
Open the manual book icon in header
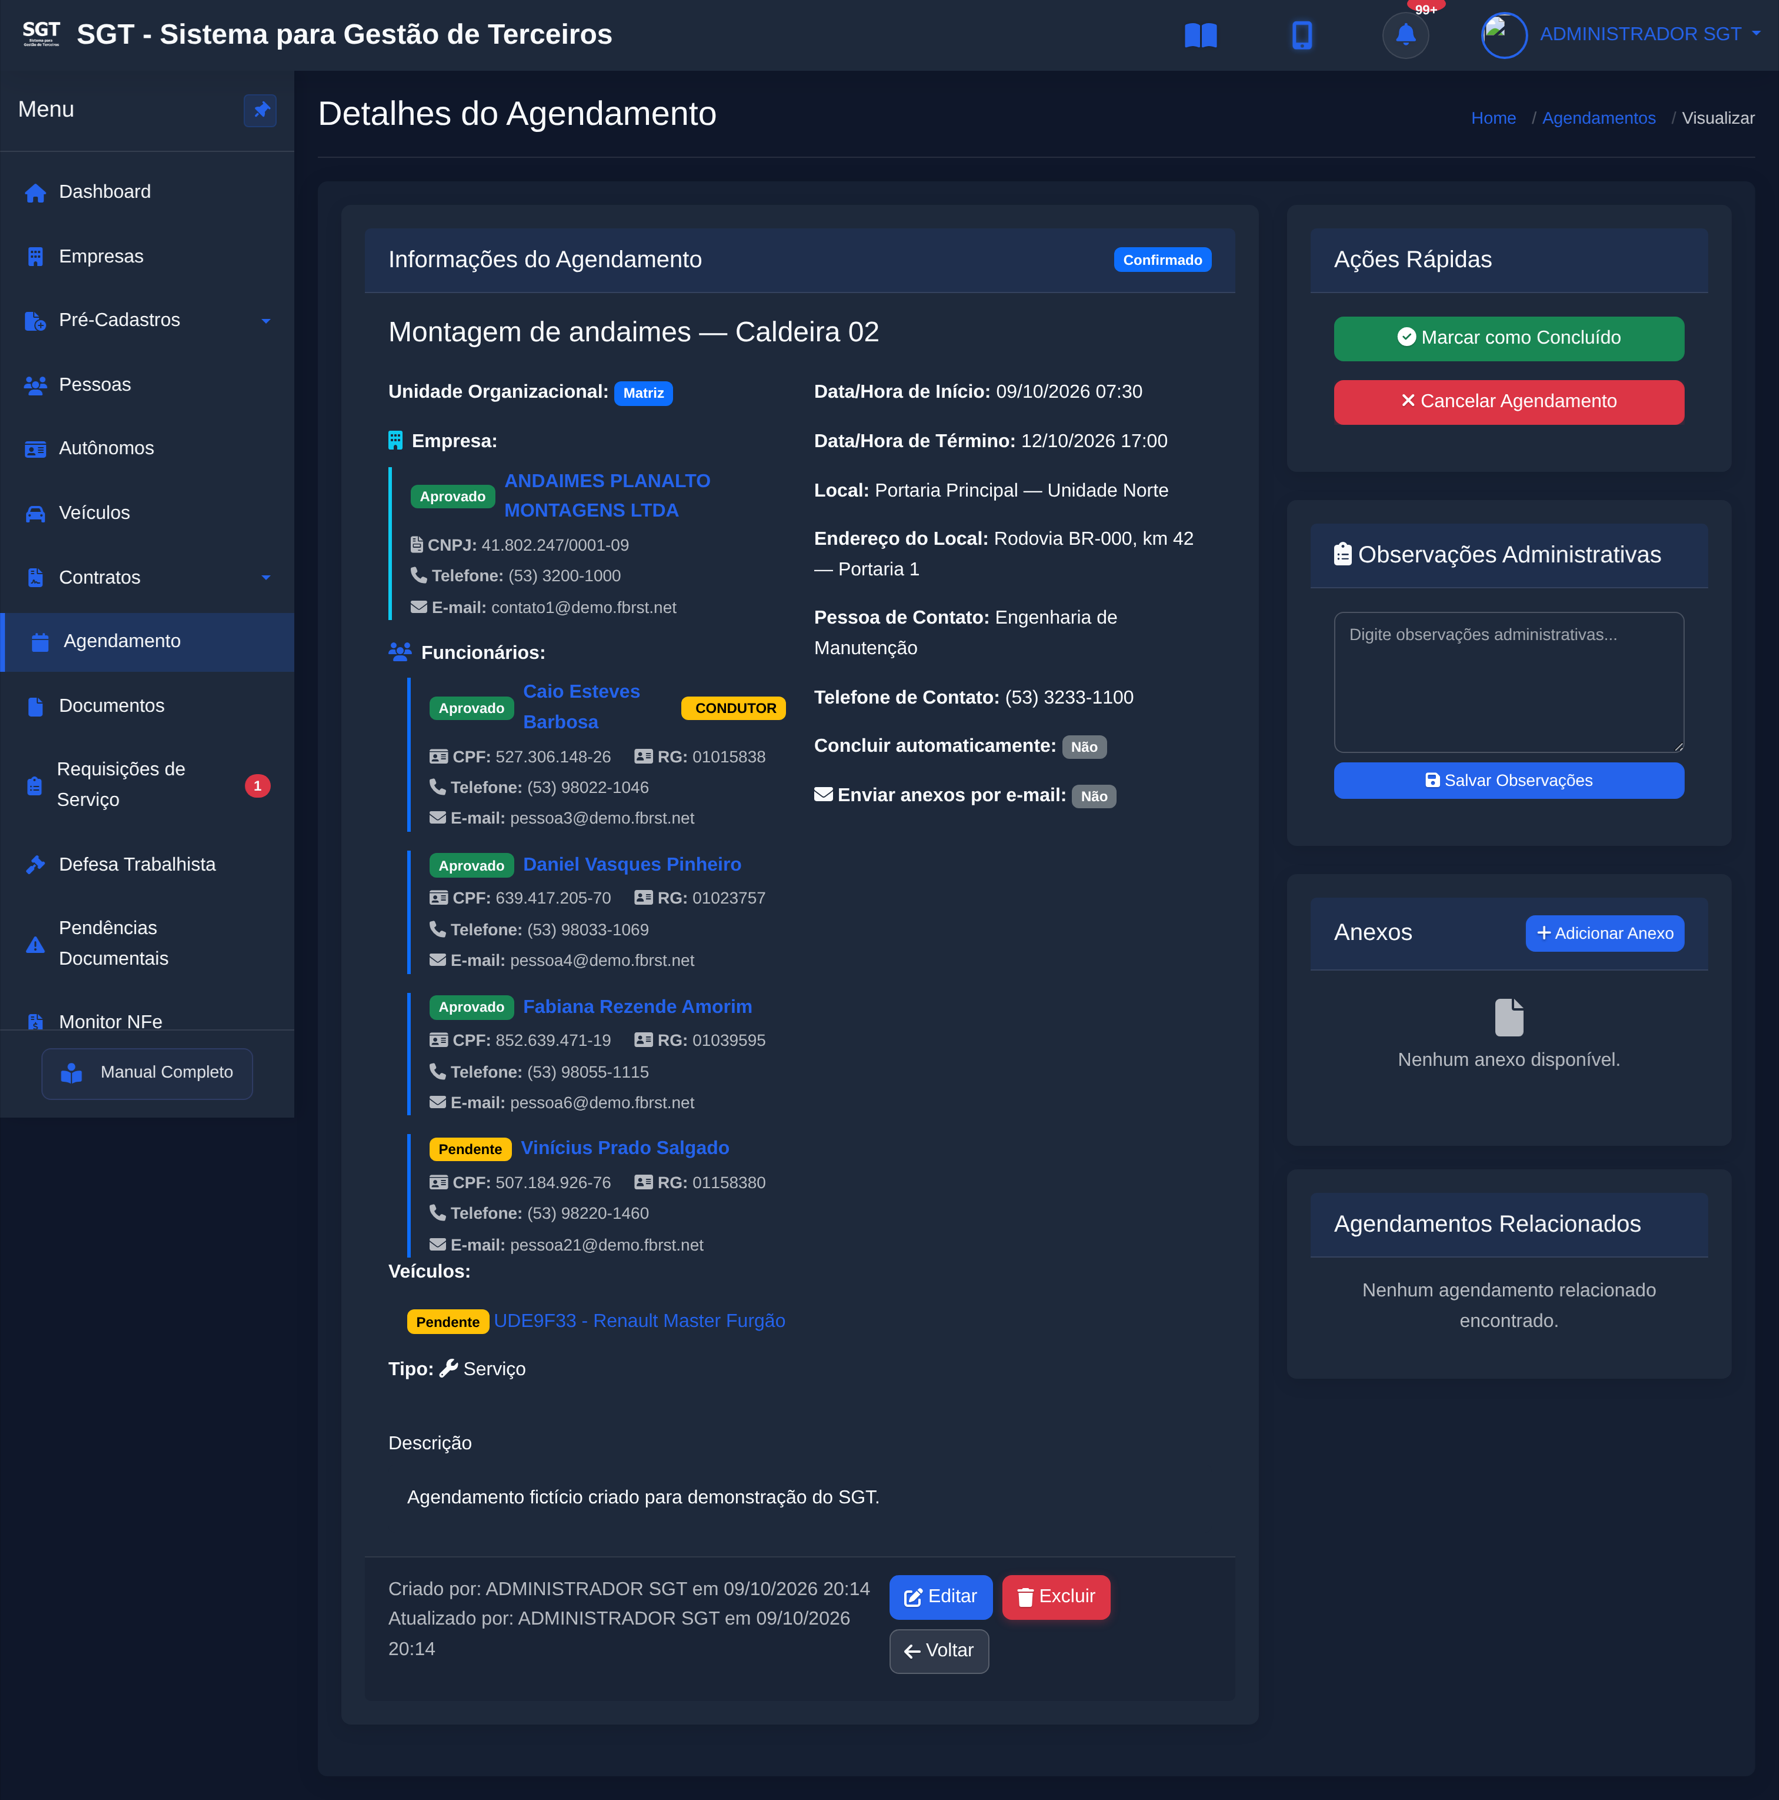pyautogui.click(x=1200, y=35)
